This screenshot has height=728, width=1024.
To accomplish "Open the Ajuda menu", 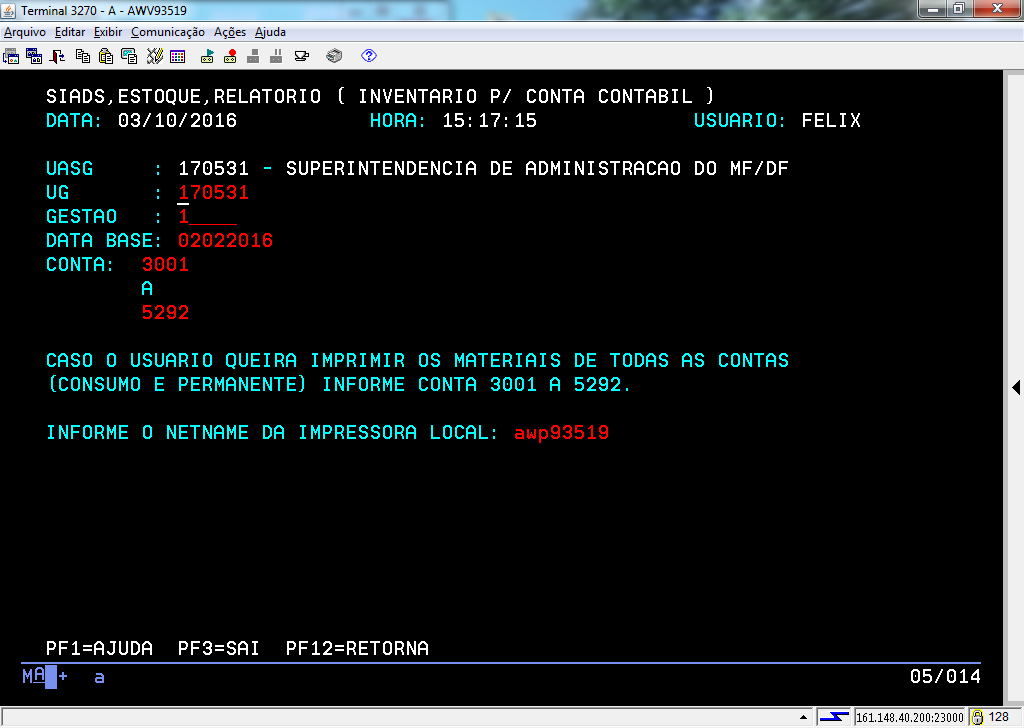I will point(270,32).
